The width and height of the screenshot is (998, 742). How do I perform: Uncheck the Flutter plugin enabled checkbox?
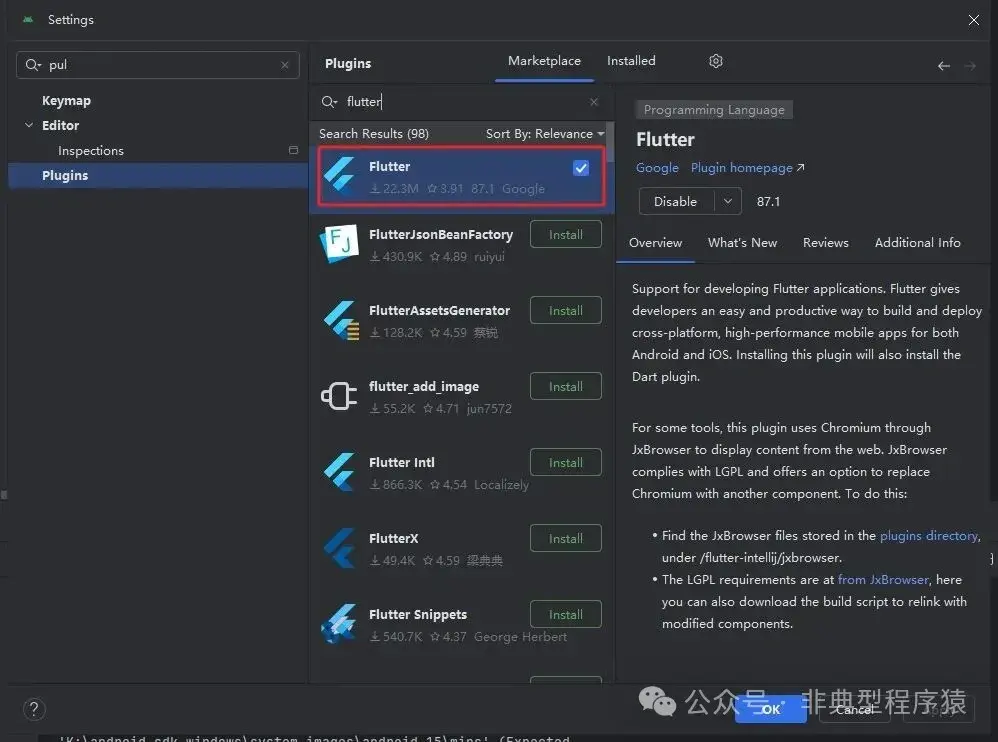(x=580, y=168)
